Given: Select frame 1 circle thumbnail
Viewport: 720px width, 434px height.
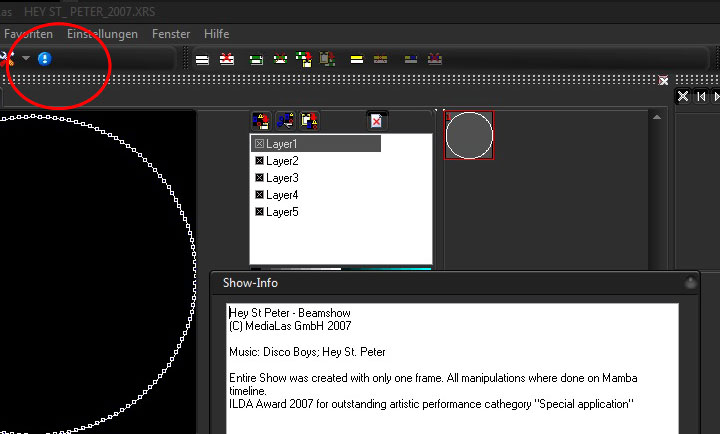Looking at the screenshot, I should tap(469, 135).
